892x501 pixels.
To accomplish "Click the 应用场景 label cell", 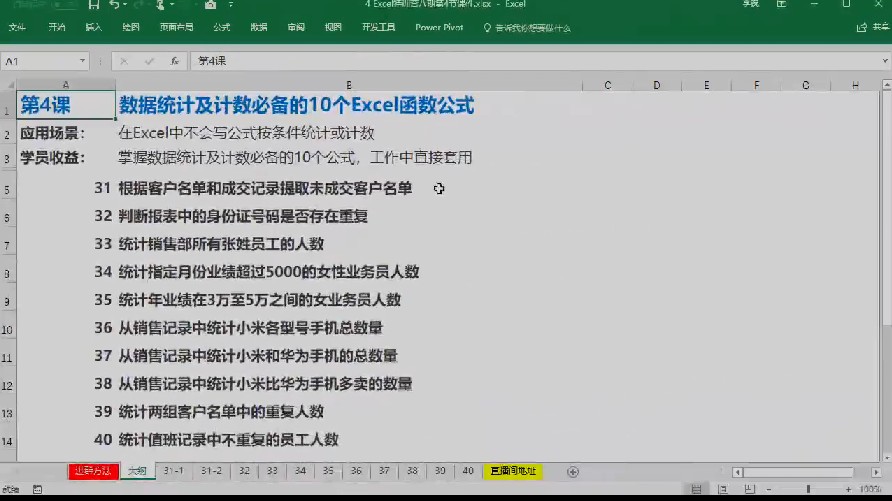I will 52,133.
